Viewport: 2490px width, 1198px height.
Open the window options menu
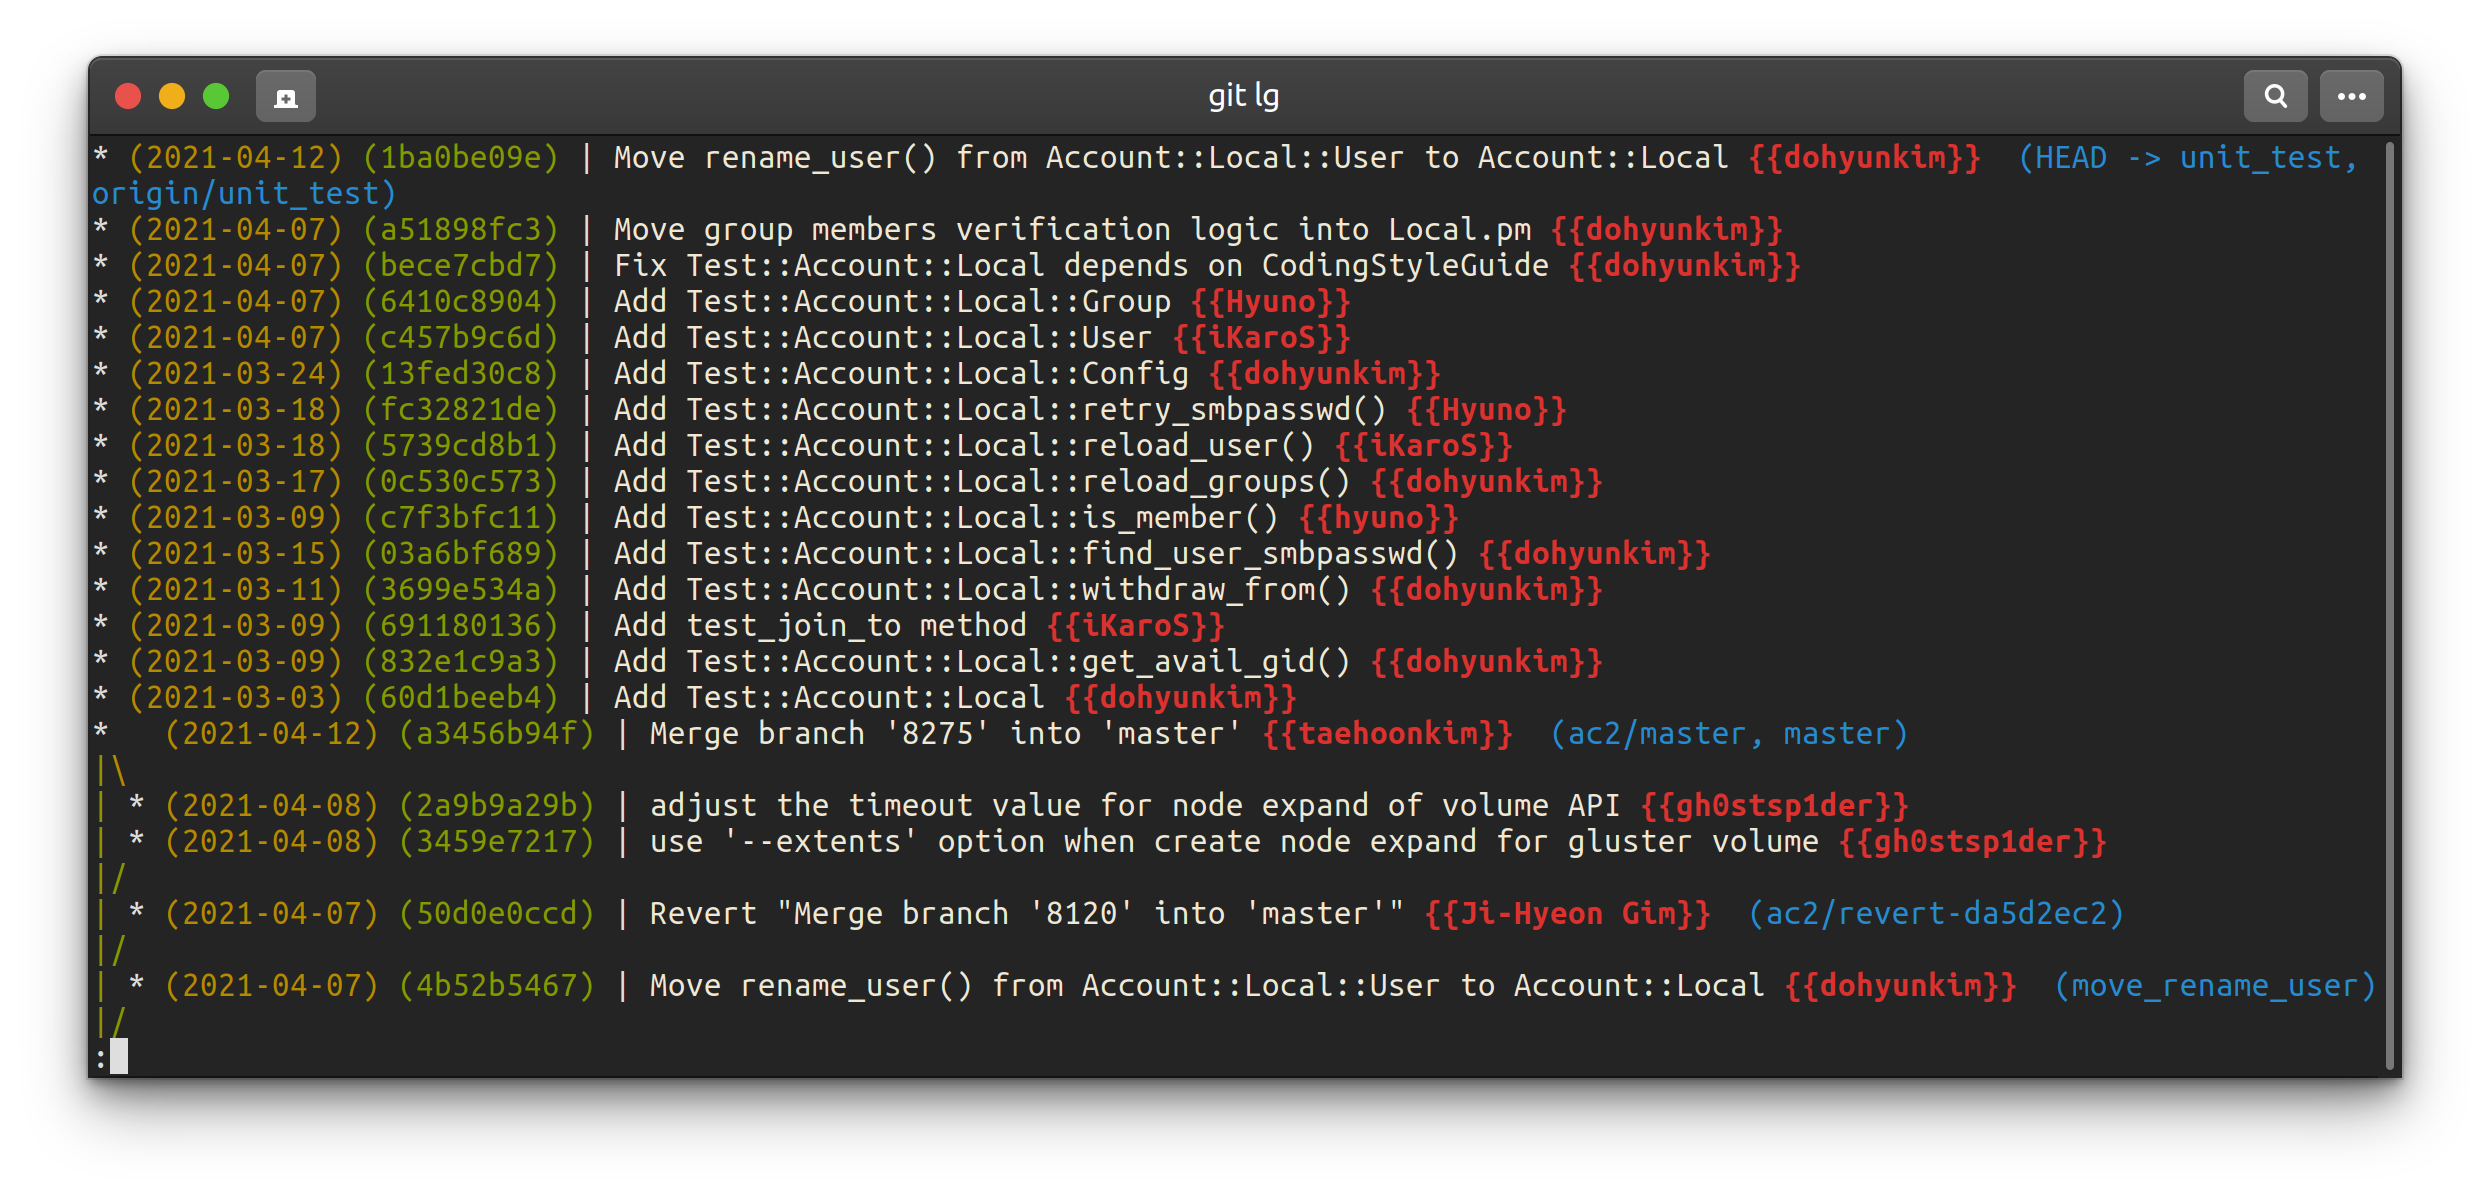tap(2351, 95)
